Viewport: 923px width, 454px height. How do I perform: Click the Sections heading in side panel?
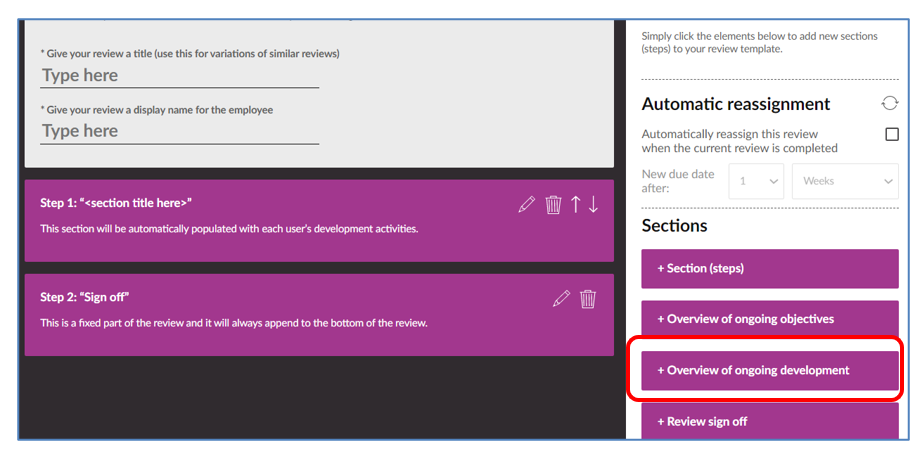[674, 225]
